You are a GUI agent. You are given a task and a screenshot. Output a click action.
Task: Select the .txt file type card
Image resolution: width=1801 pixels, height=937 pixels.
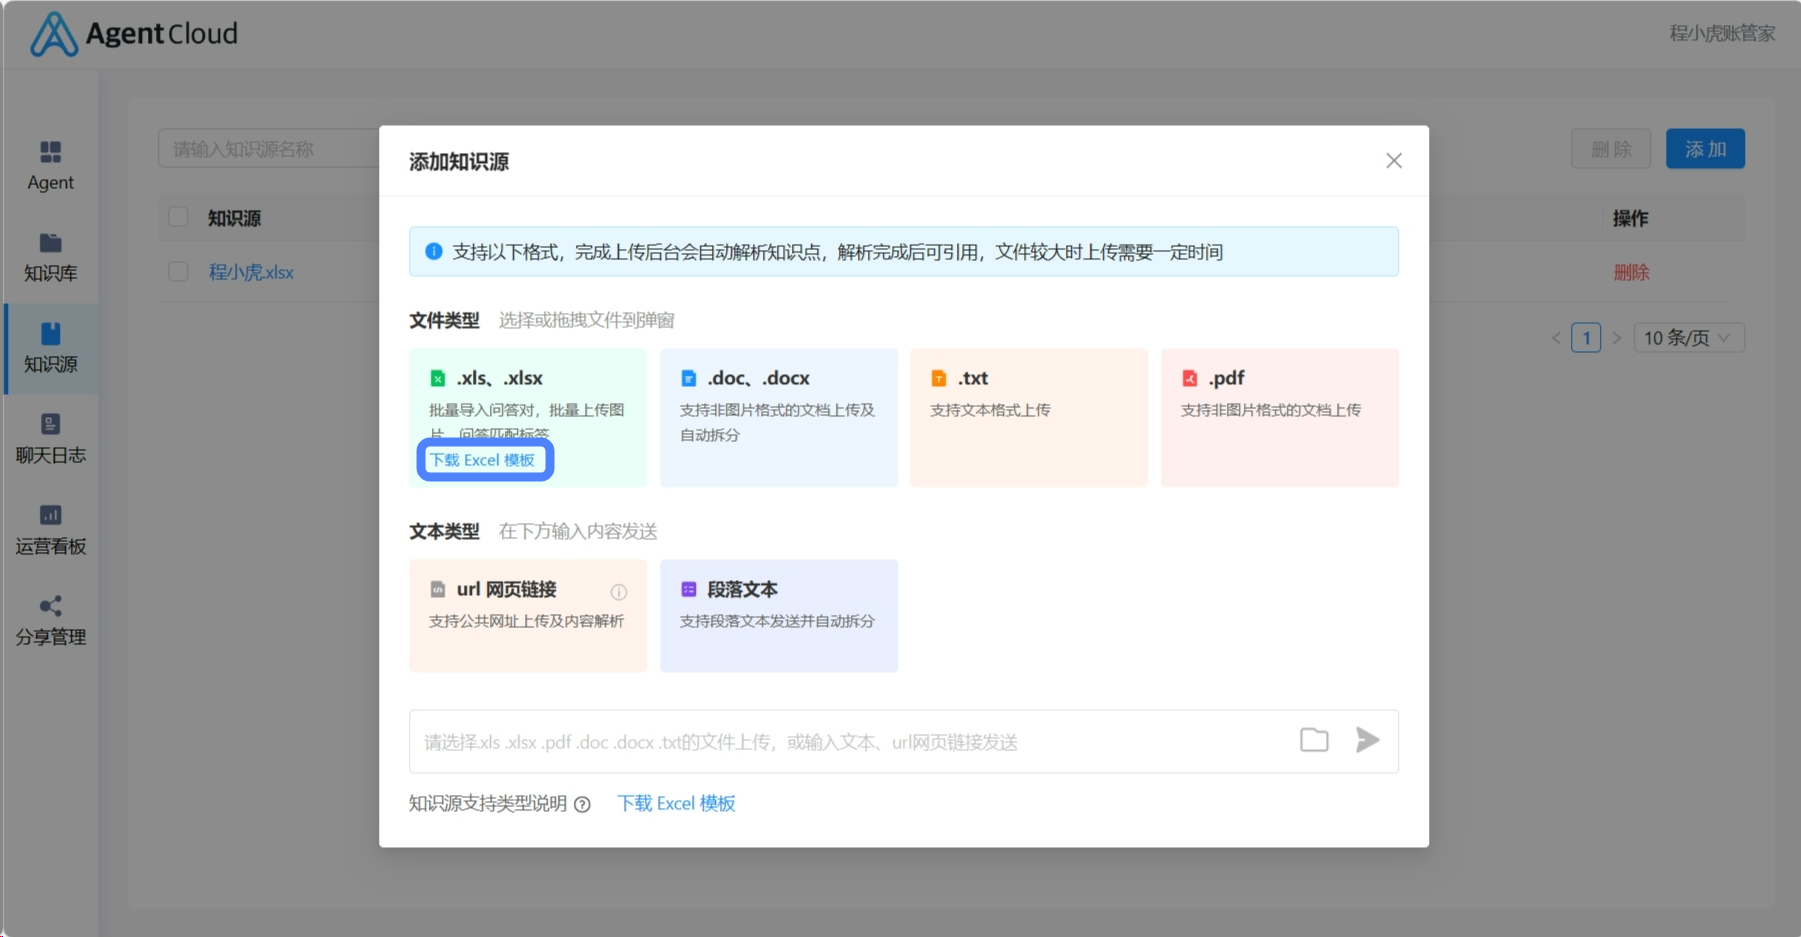point(1029,418)
